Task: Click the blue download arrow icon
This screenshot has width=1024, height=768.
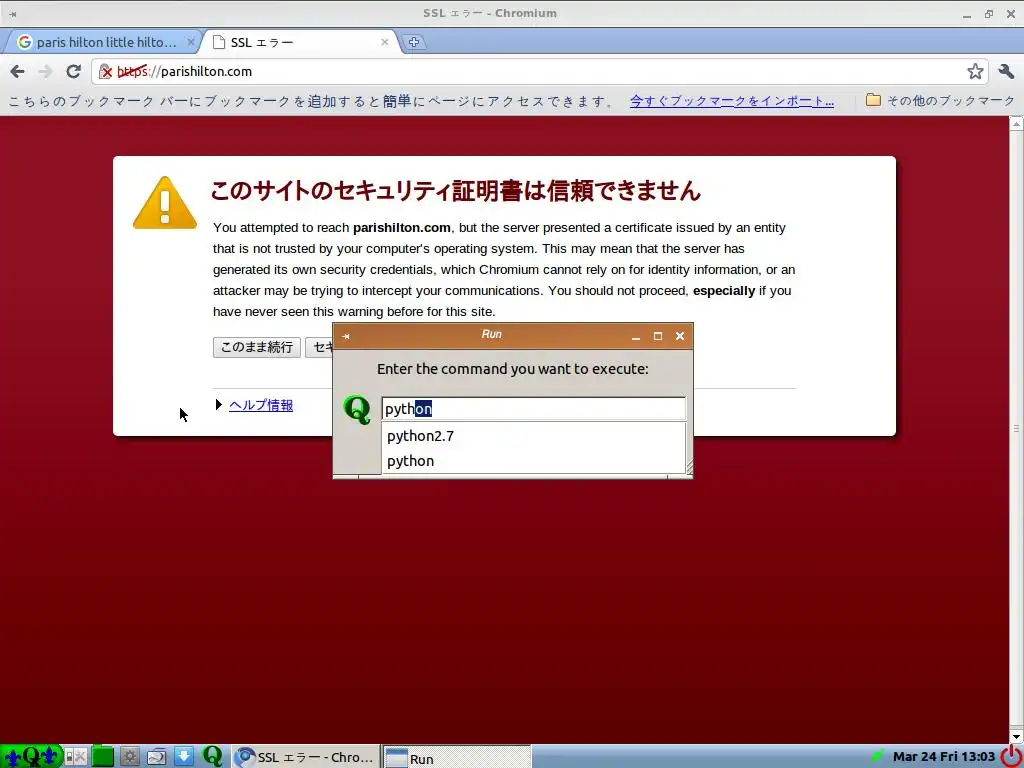Action: (x=184, y=756)
